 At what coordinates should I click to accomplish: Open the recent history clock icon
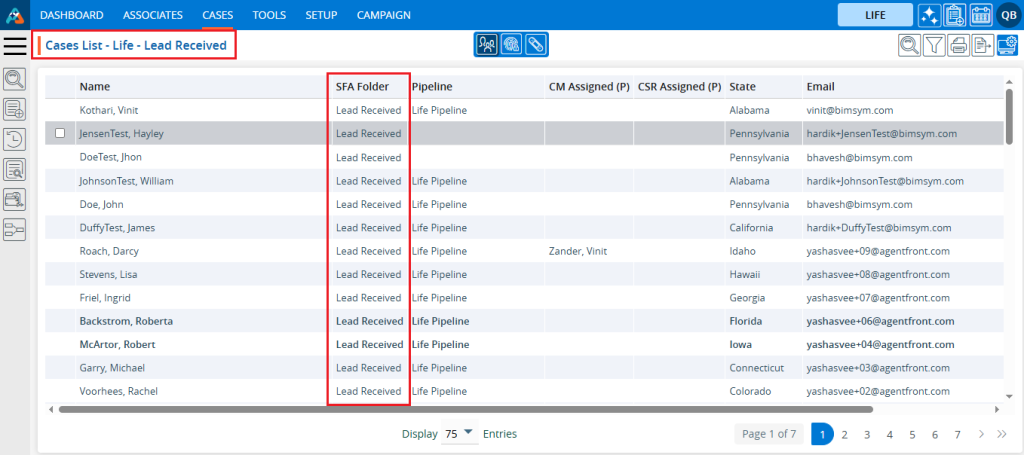[15, 140]
